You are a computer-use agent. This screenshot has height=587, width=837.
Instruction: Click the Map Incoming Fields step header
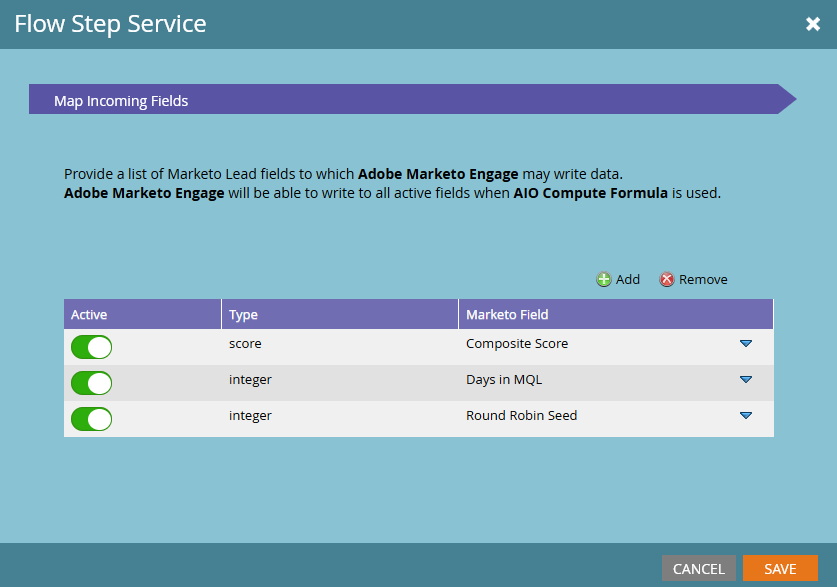(x=121, y=101)
